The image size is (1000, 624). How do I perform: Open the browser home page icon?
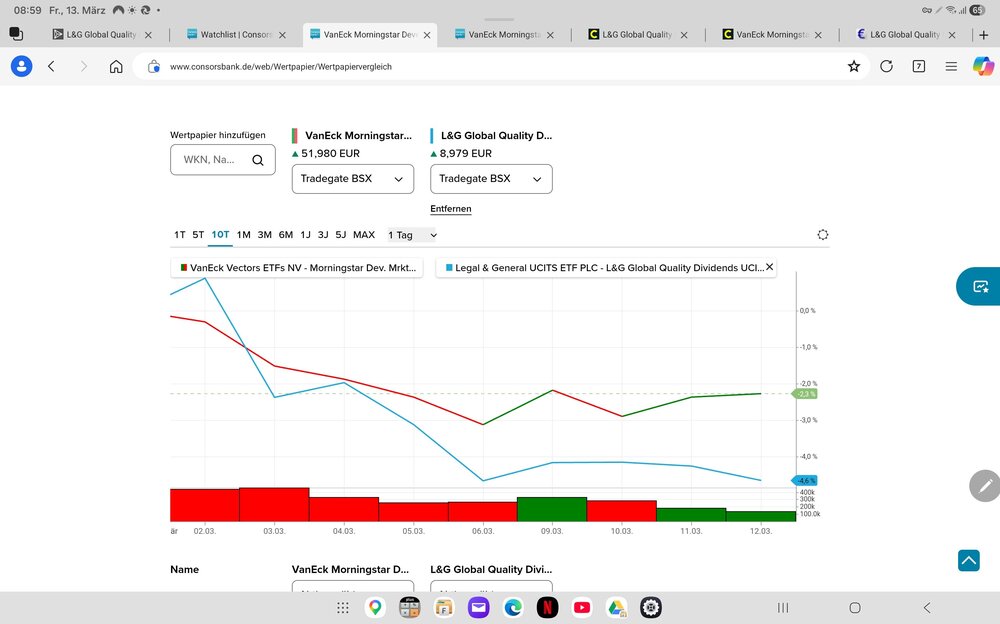[x=116, y=66]
